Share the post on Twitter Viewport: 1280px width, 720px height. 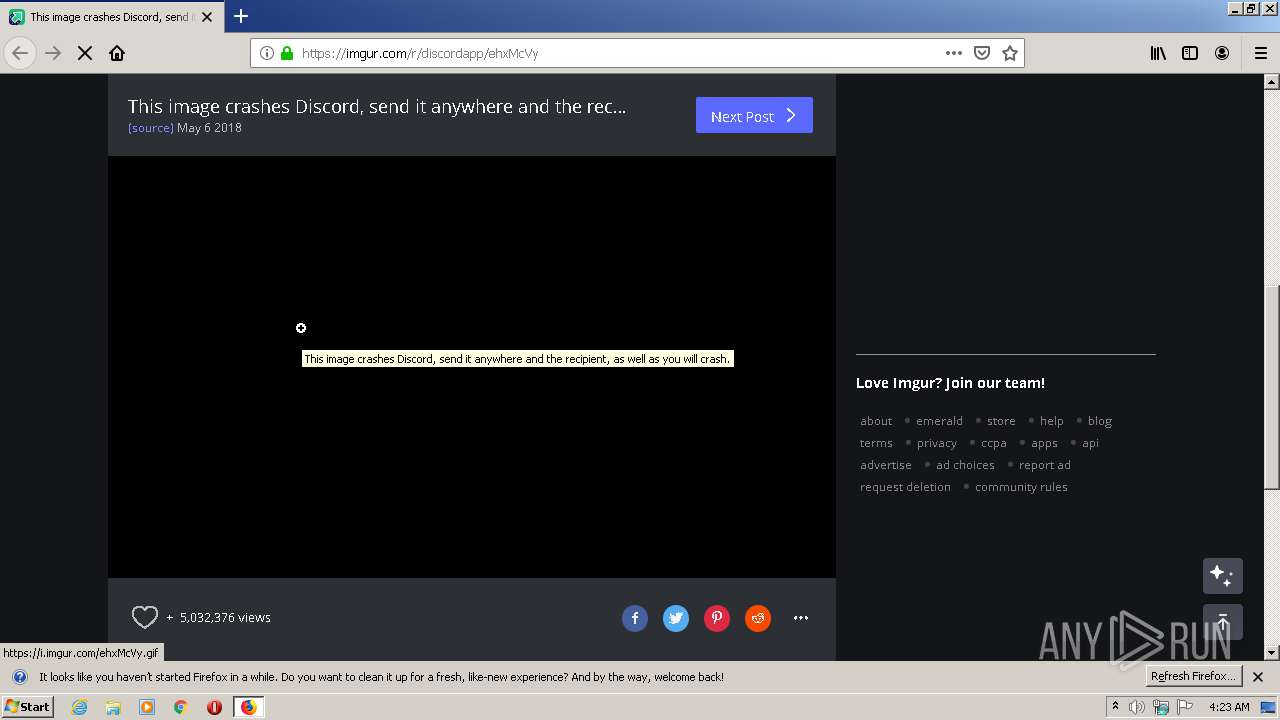tap(676, 618)
